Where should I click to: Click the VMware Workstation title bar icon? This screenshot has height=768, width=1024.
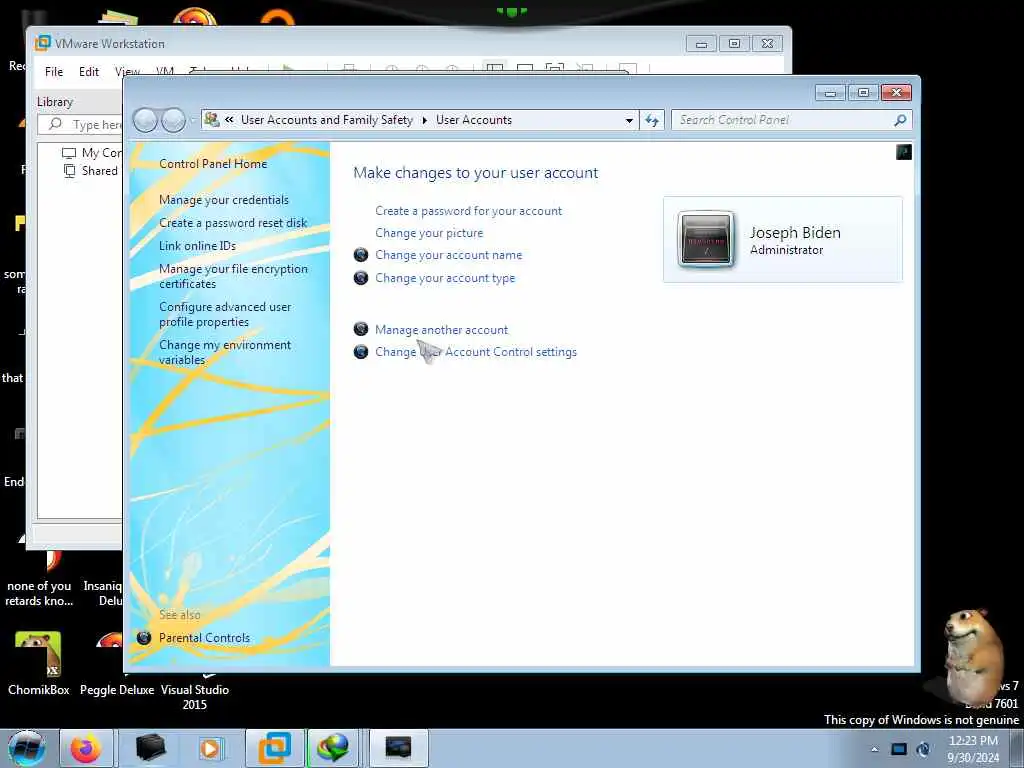[x=42, y=43]
